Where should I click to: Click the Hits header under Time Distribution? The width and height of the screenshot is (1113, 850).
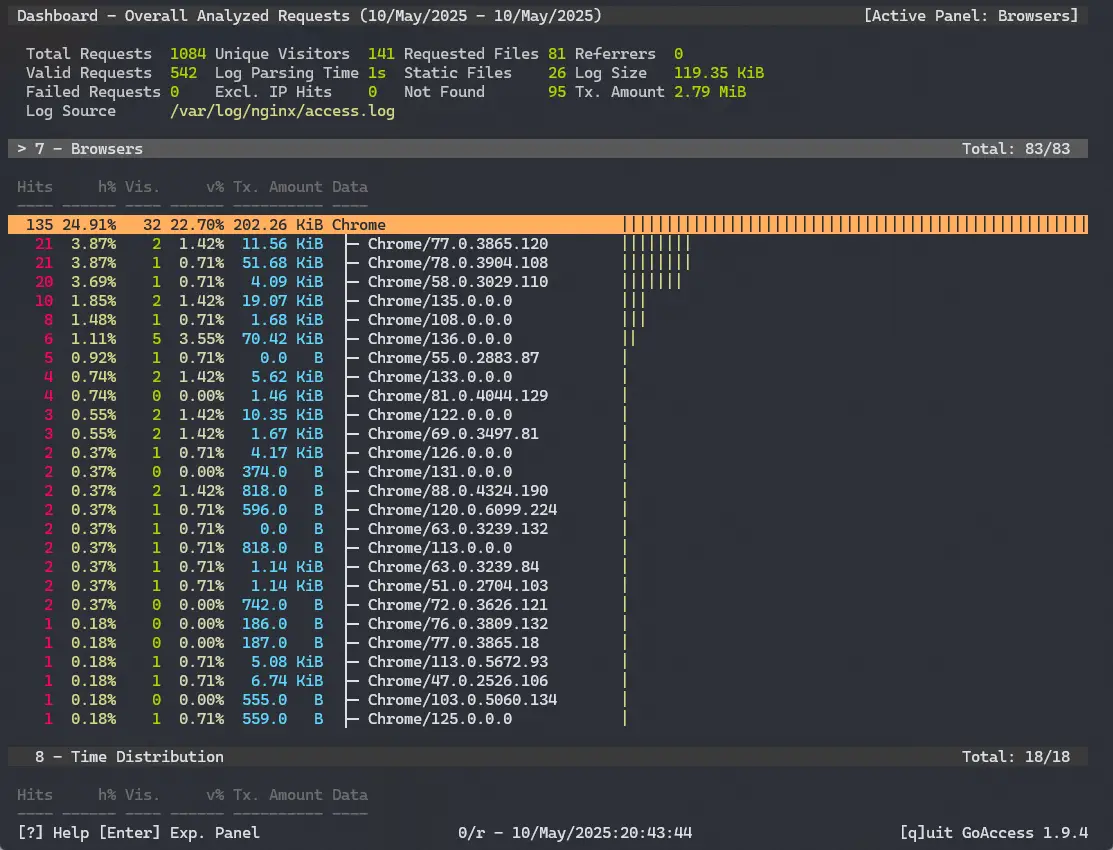pyautogui.click(x=35, y=795)
